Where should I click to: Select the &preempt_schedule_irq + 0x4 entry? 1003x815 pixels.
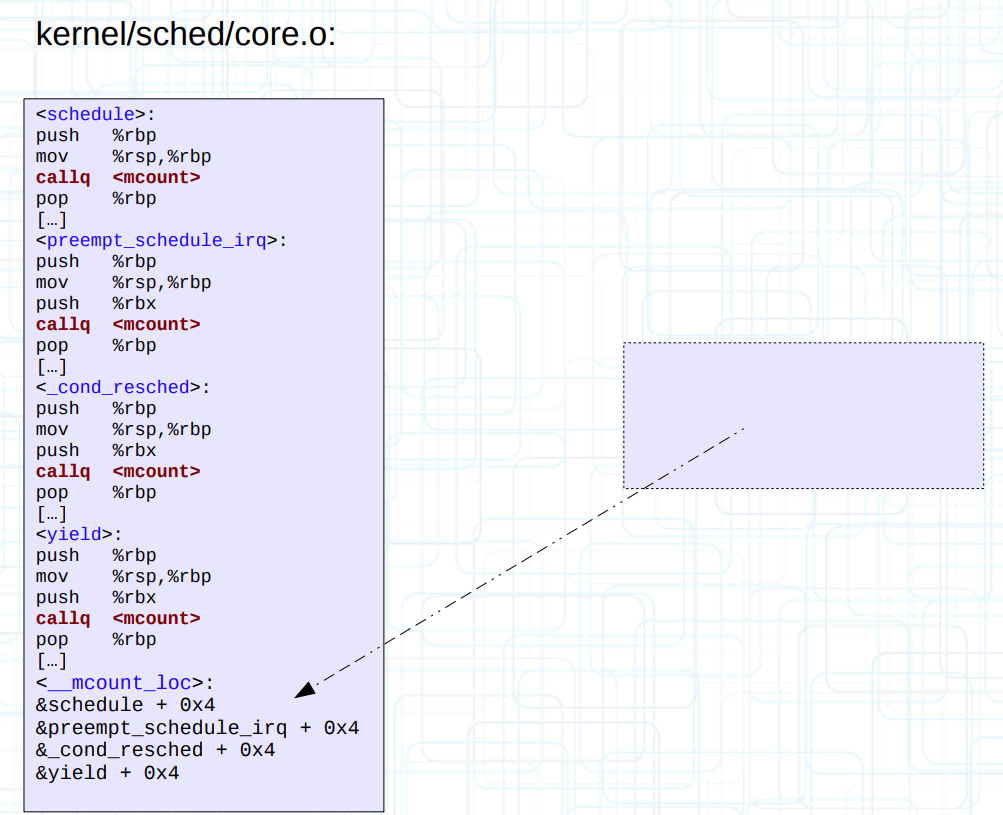(x=197, y=728)
